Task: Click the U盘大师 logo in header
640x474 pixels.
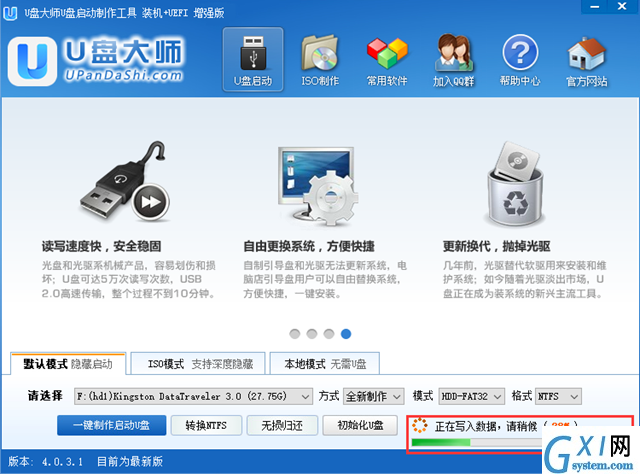Action: pyautogui.click(x=96, y=60)
